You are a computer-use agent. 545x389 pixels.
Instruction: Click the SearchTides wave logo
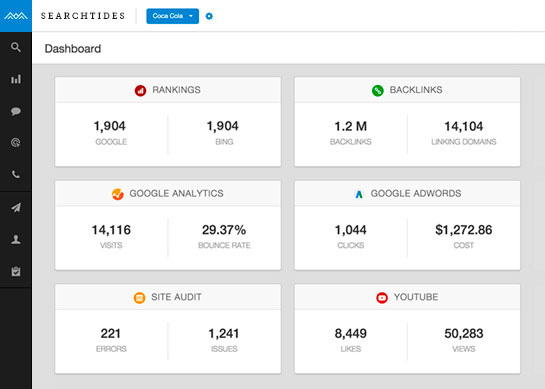point(16,16)
